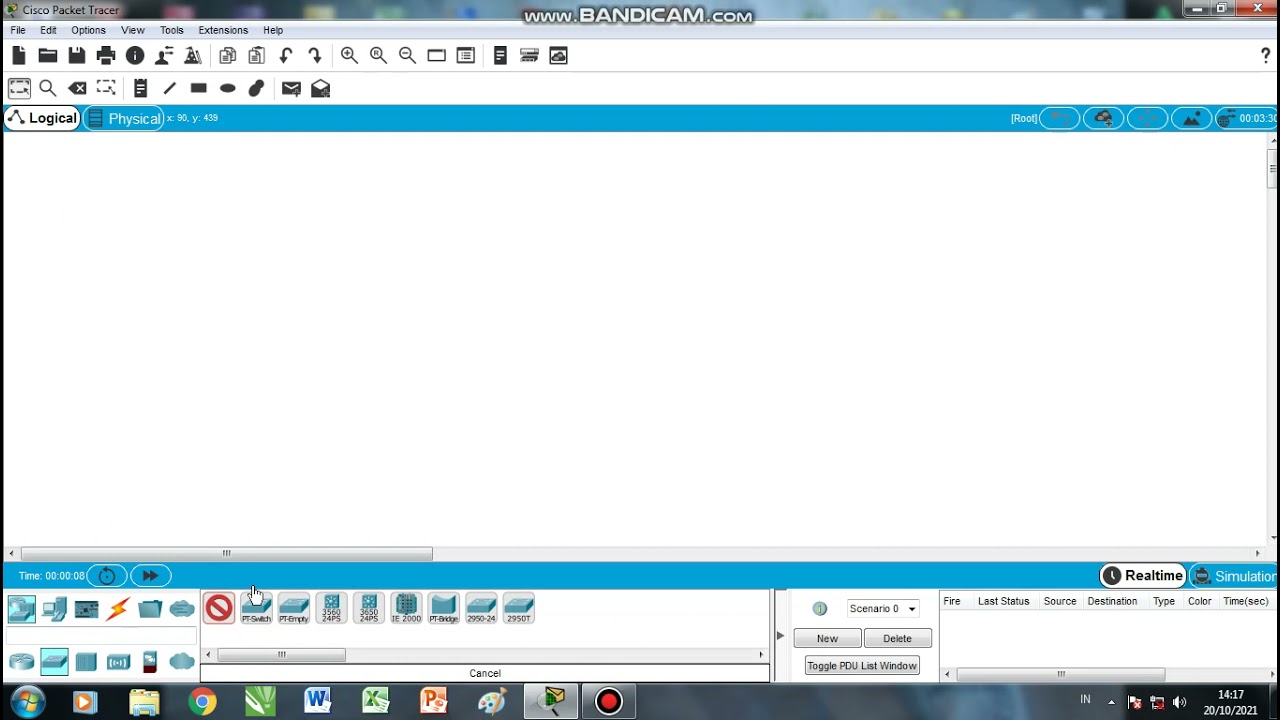Print using the printer icon

click(106, 56)
